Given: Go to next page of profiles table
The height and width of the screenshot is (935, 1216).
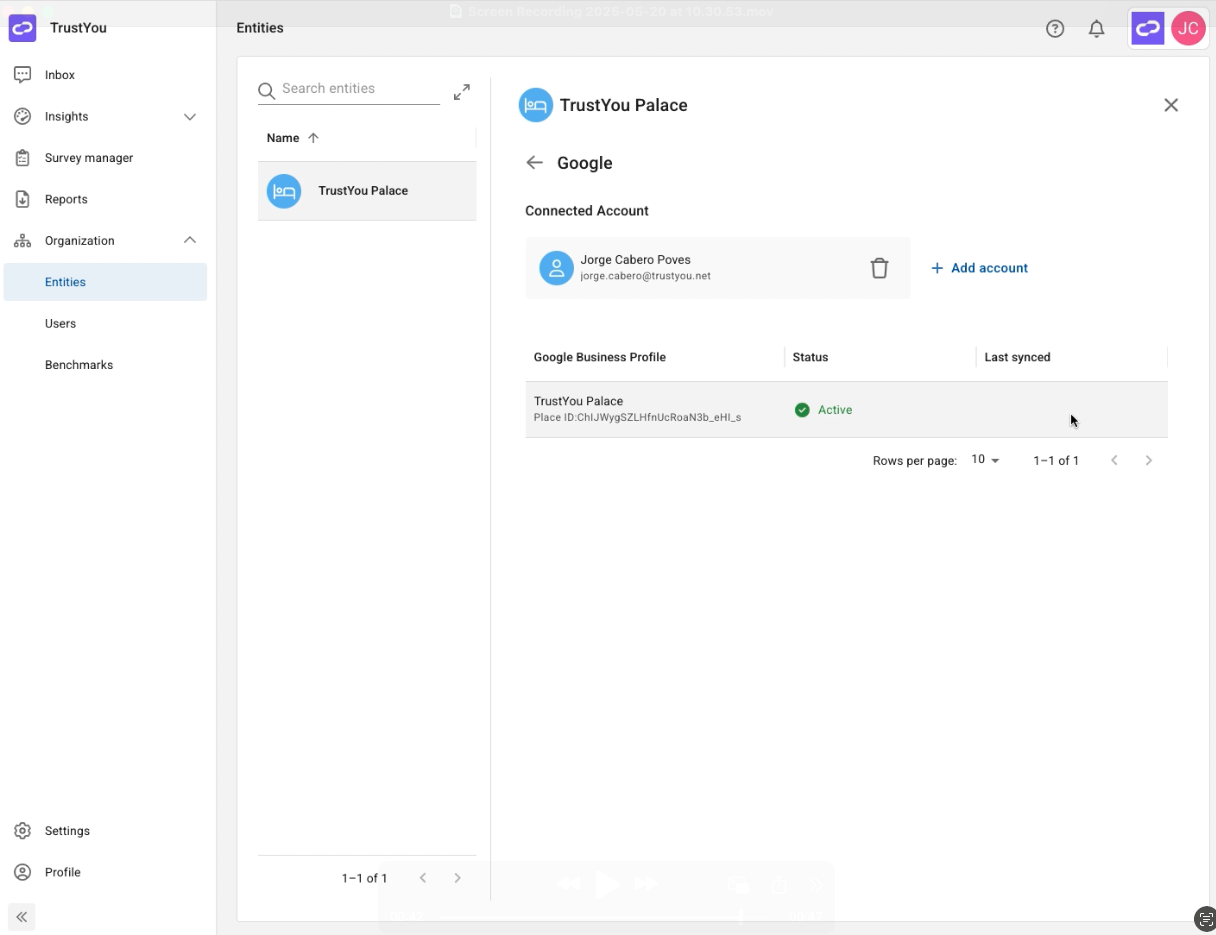Looking at the screenshot, I should pos(1149,460).
